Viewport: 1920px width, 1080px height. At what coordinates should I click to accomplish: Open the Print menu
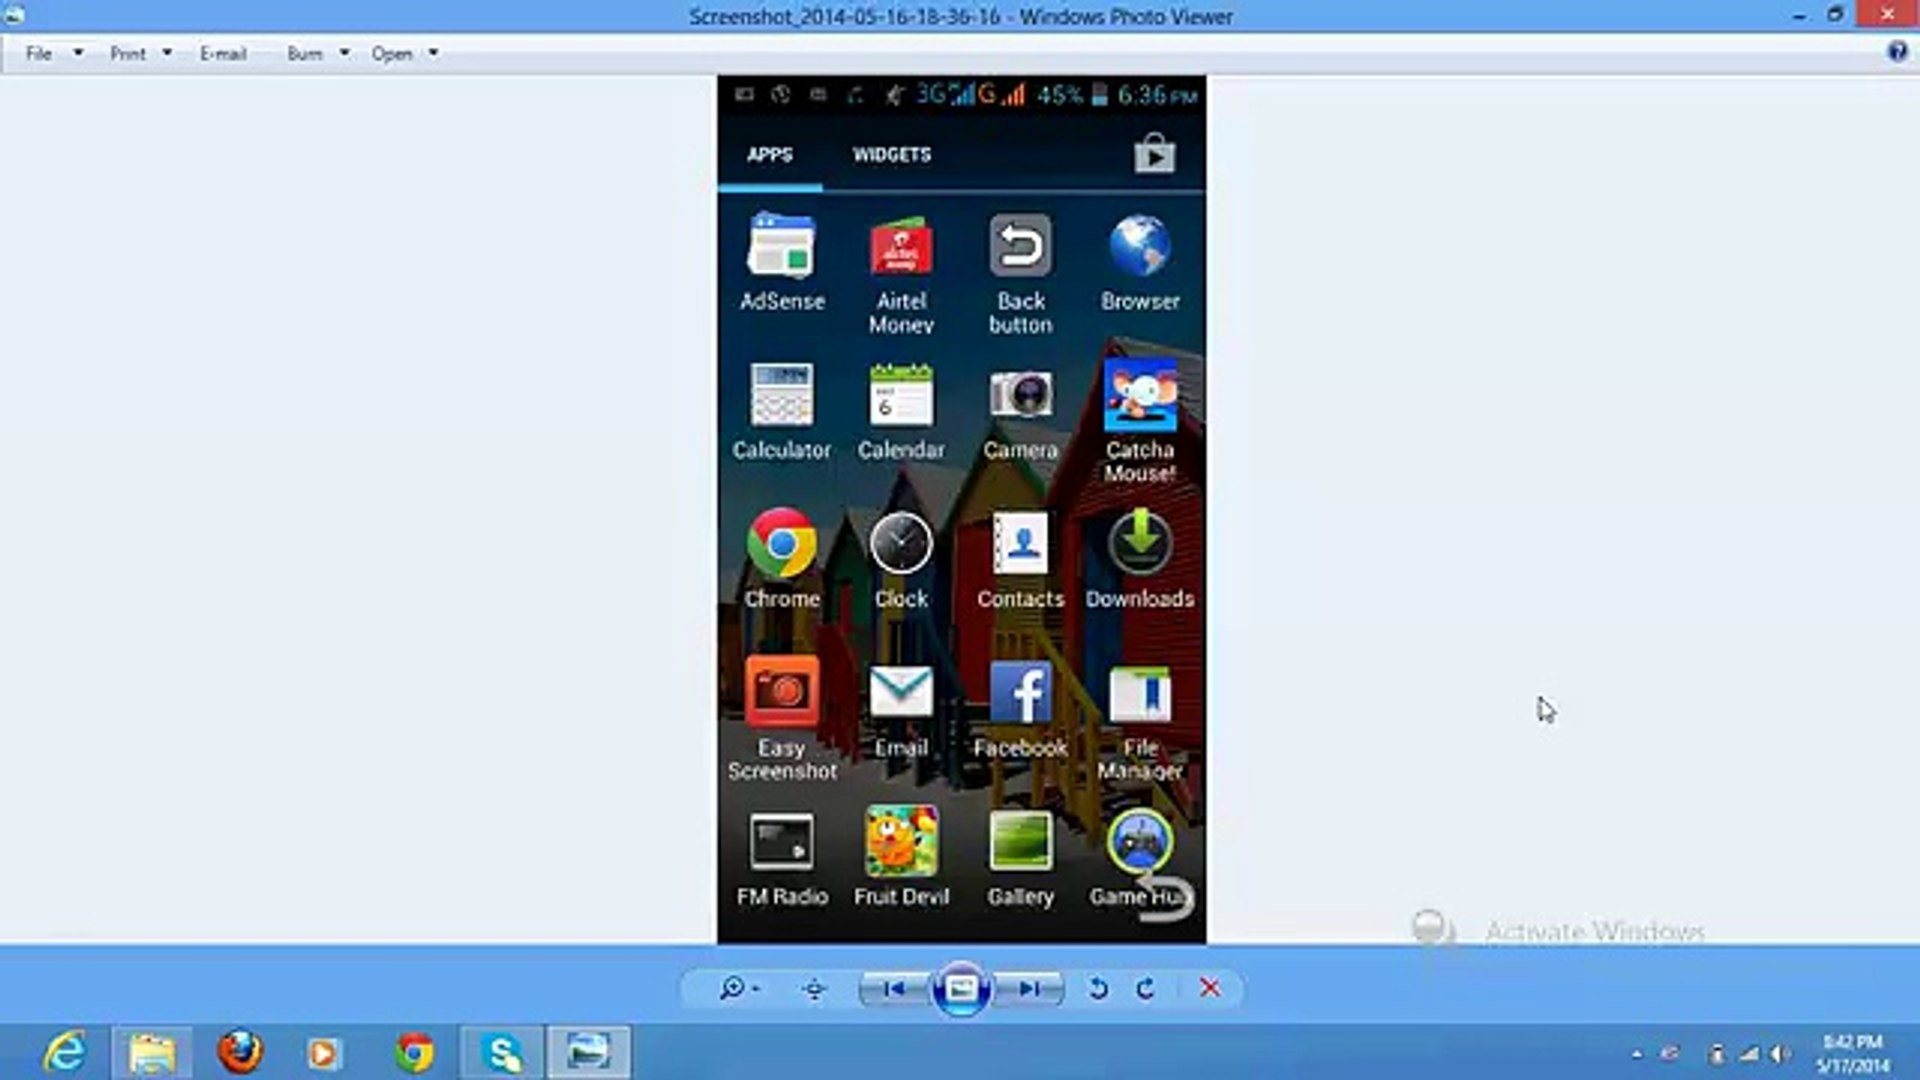coord(126,53)
